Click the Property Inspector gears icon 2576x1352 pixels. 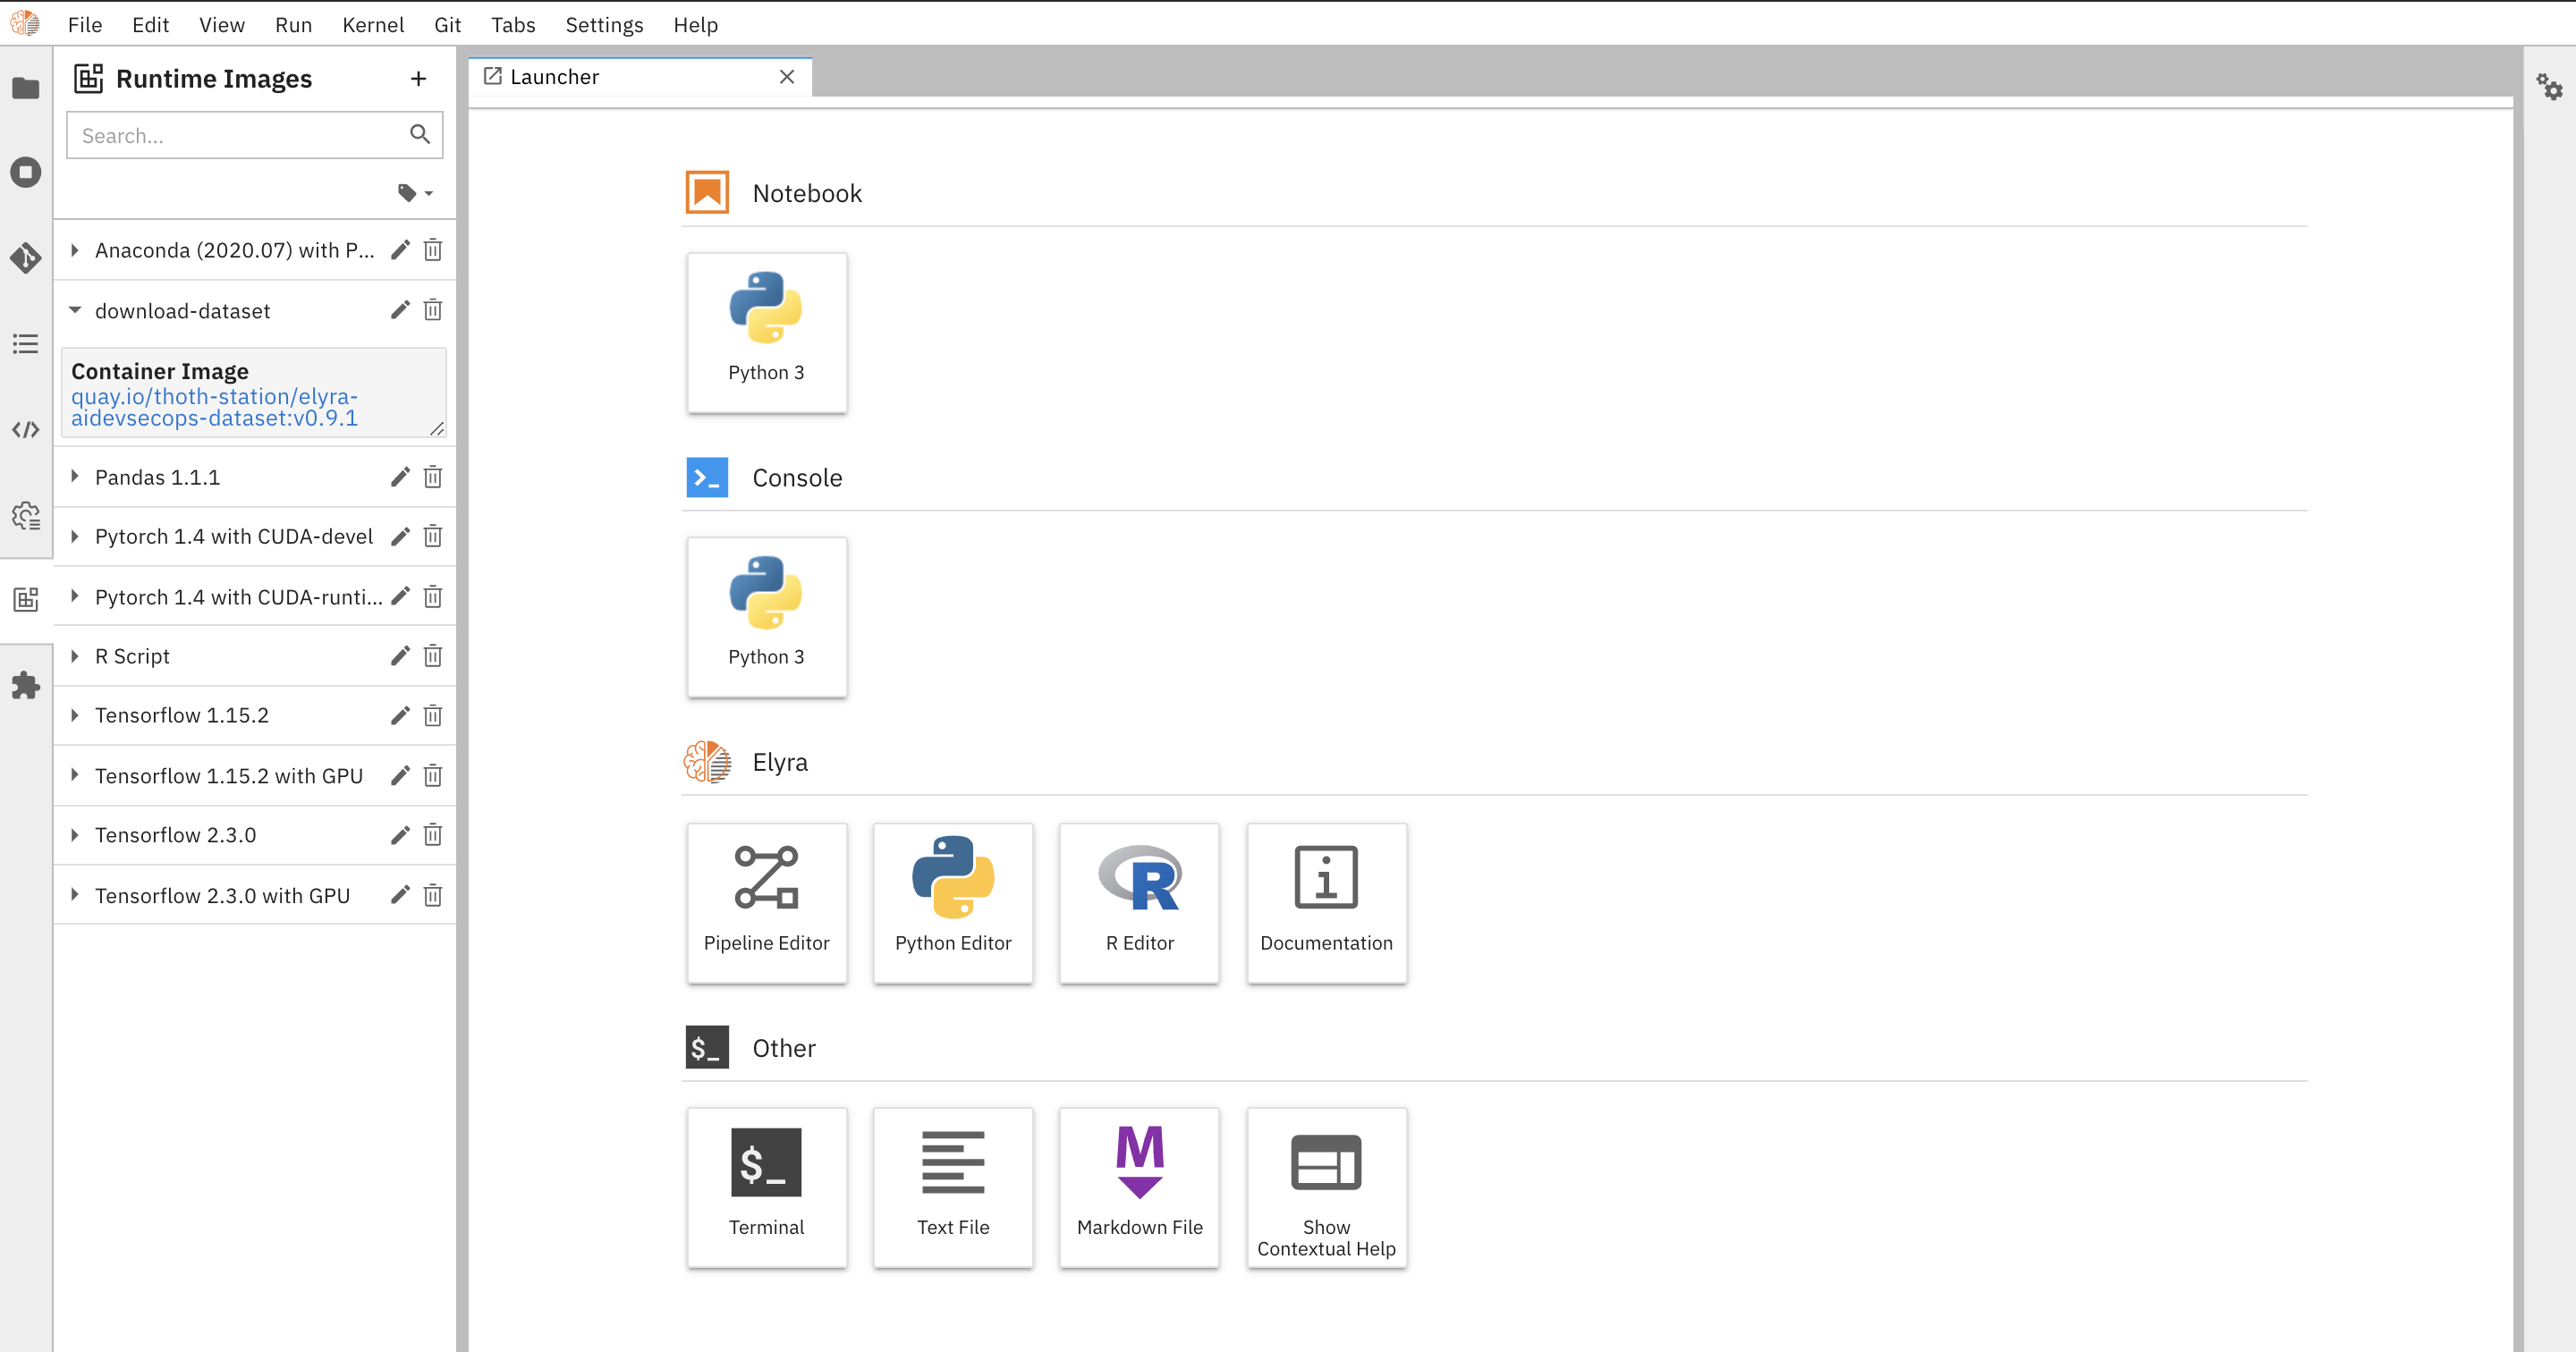tap(2549, 87)
